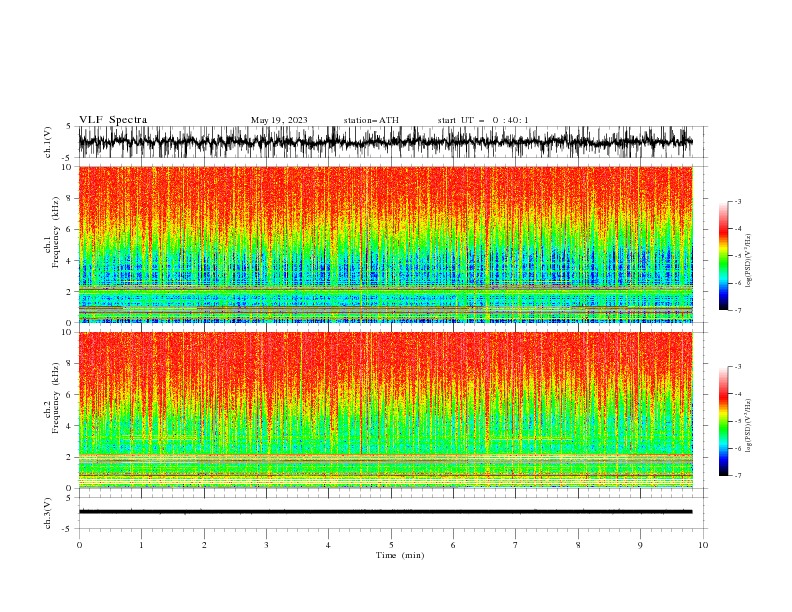Click the "station=ATH" header label
This screenshot has height=612, width=792.
(371, 120)
